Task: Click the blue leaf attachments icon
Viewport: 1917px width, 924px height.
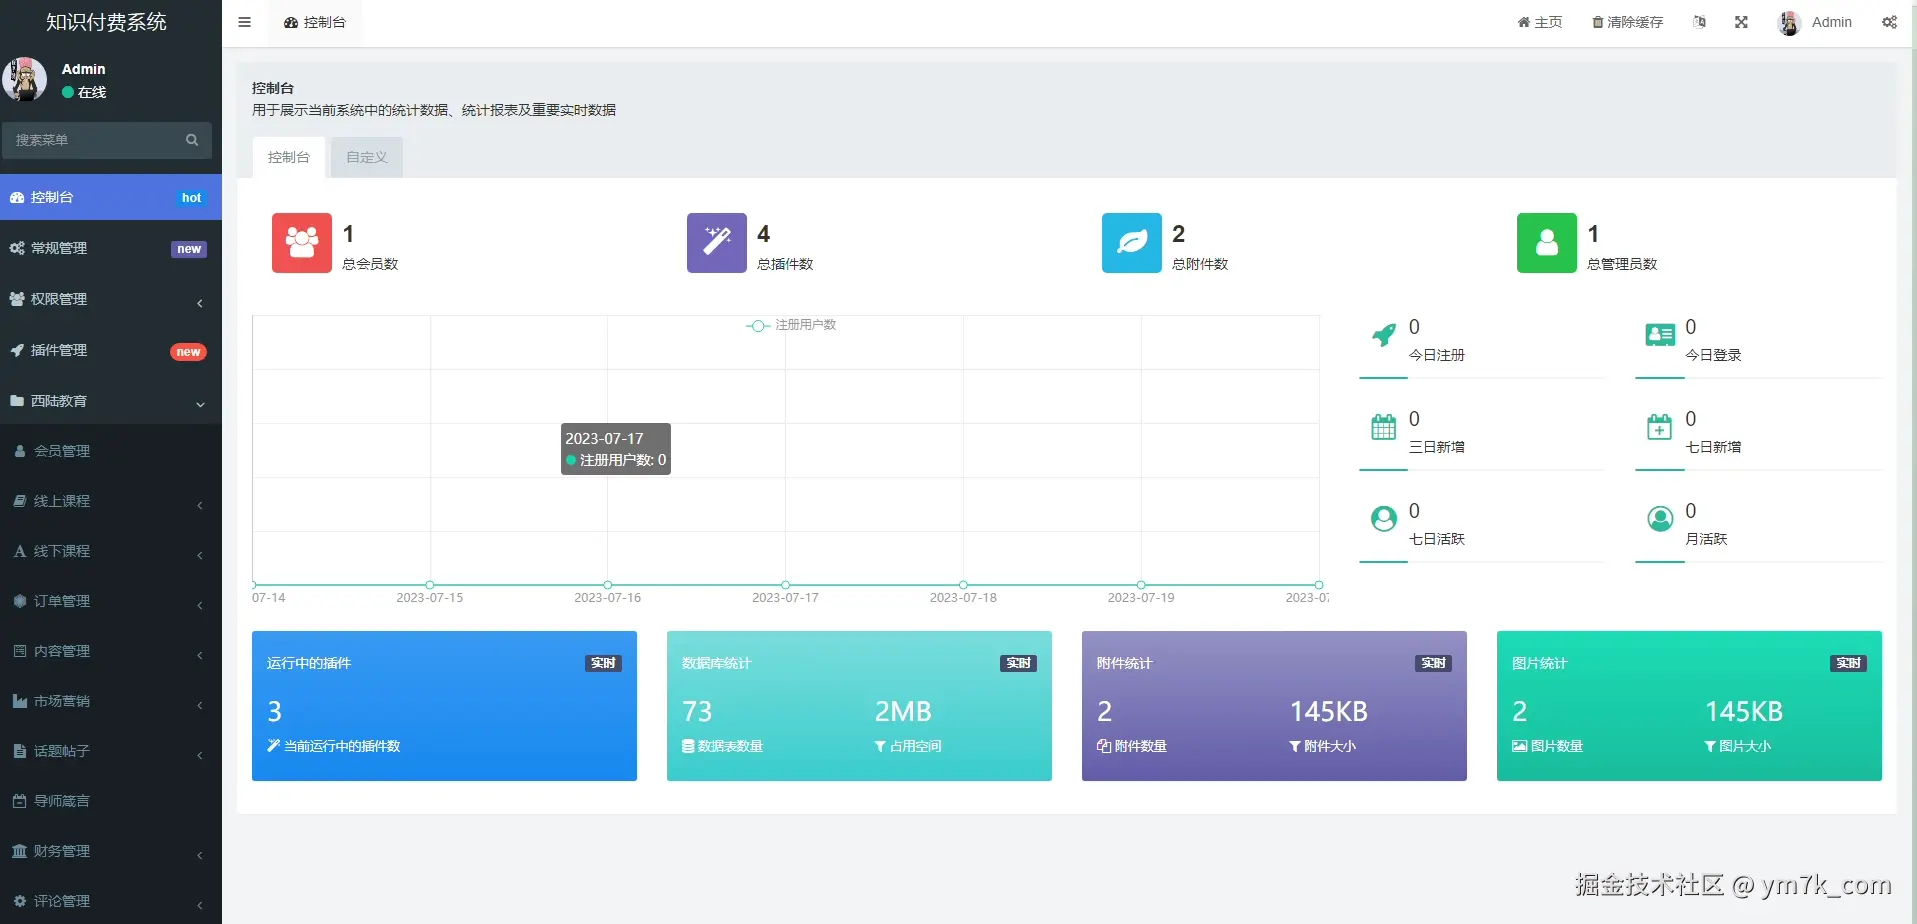Action: tap(1132, 243)
